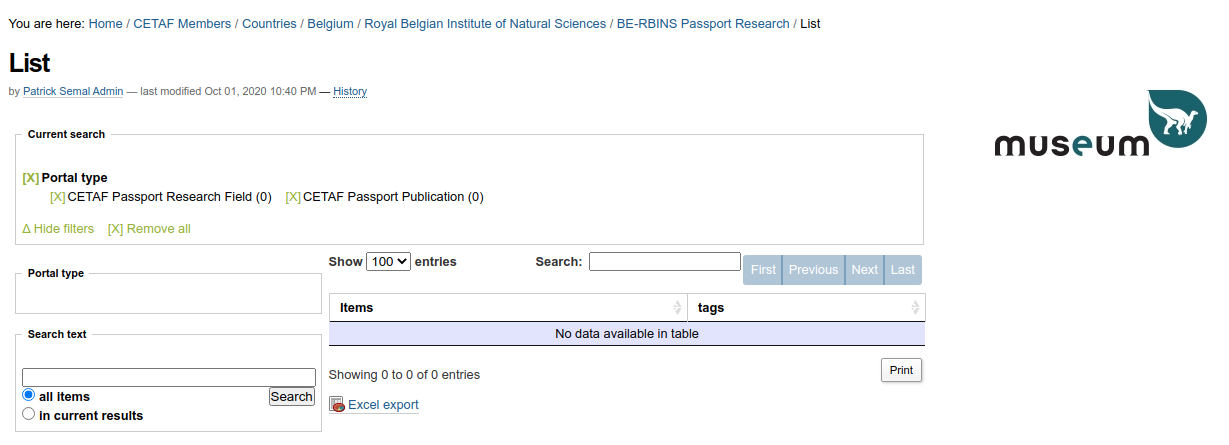Remove the Portal type filter [X]
Screen dimensions: 1229x445
tap(31, 178)
